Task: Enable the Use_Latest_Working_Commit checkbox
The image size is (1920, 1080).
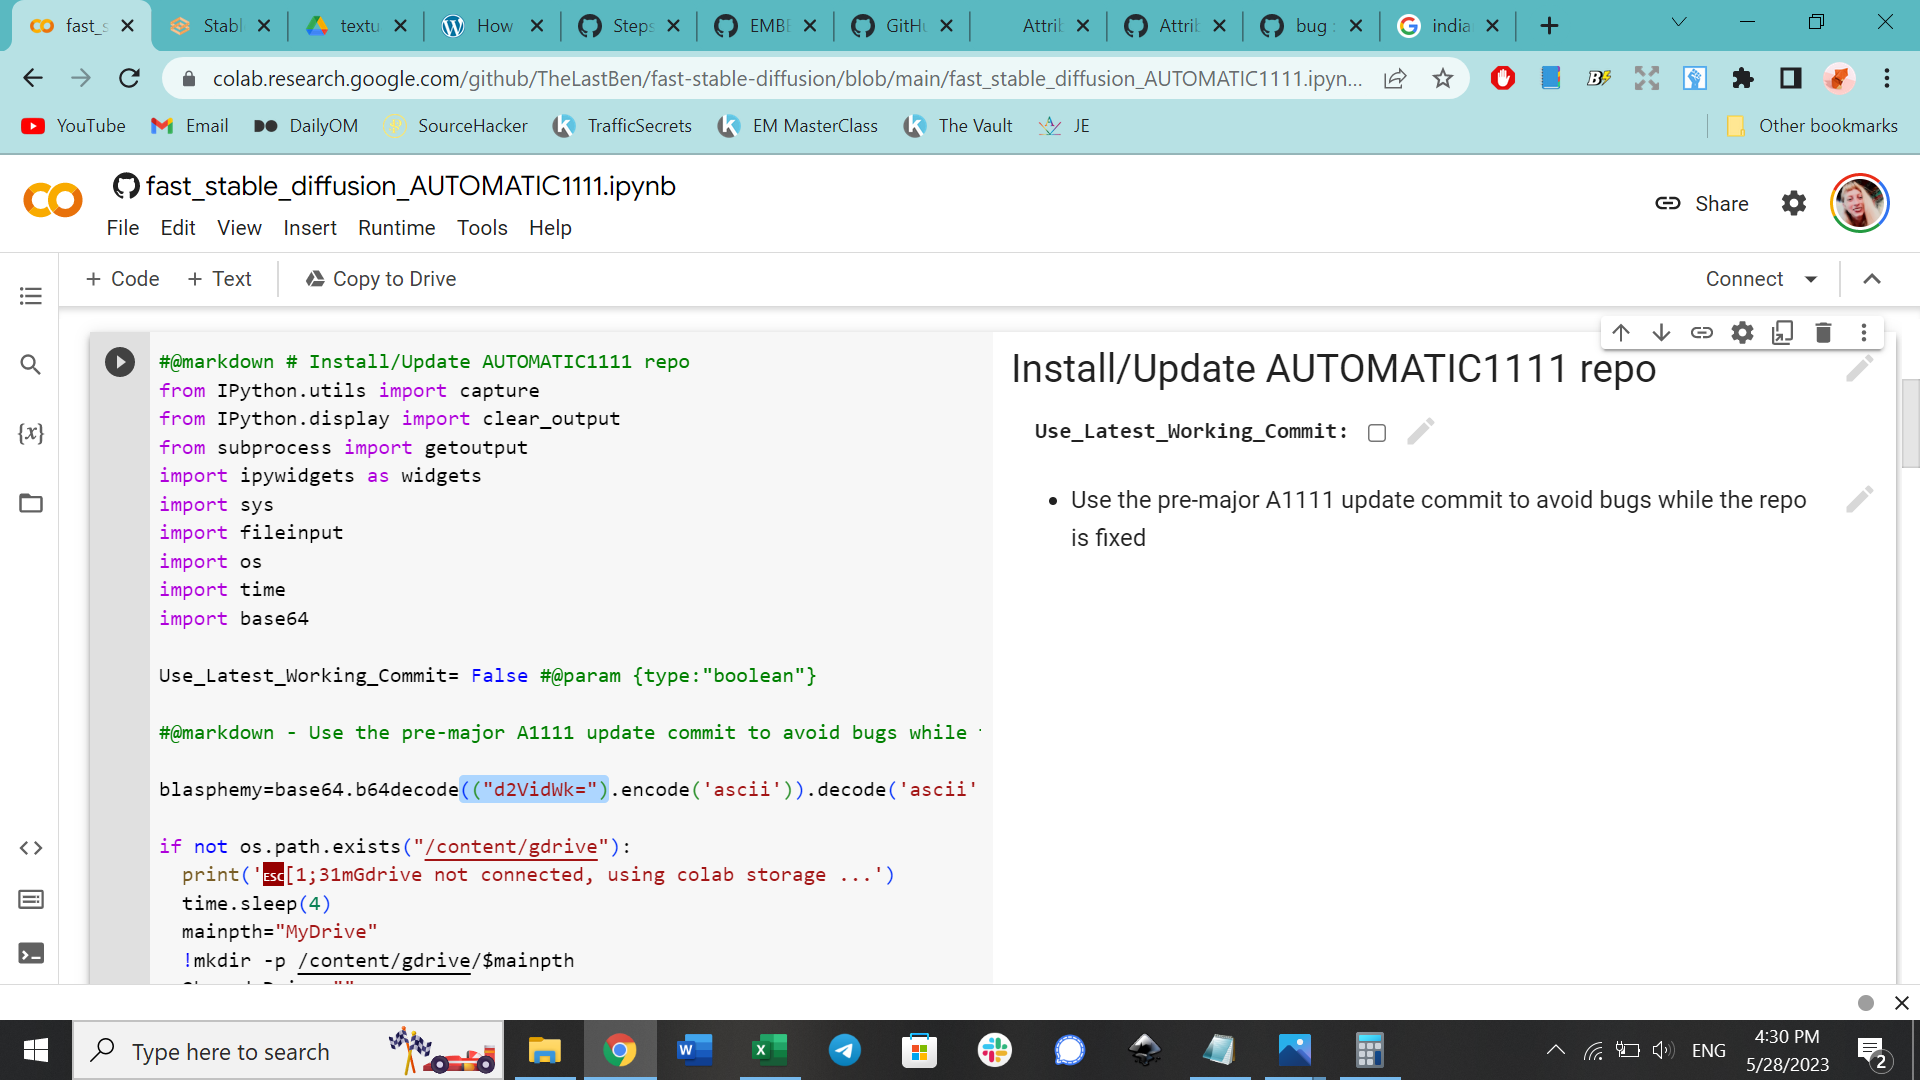Action: click(x=1377, y=432)
